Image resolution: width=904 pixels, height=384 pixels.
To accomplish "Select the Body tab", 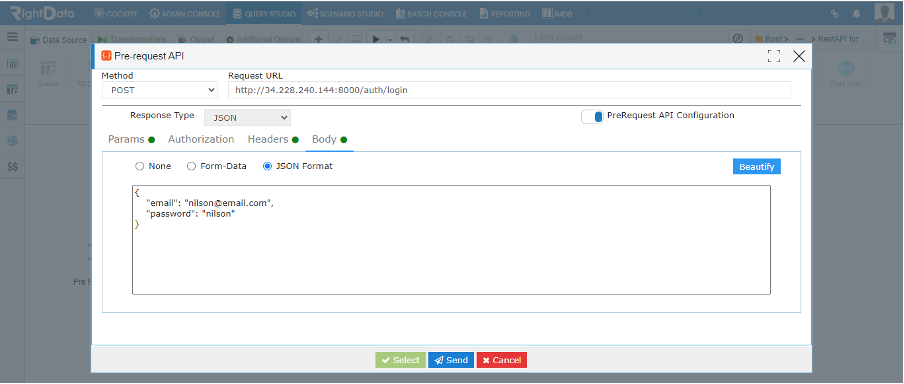I will (x=329, y=140).
